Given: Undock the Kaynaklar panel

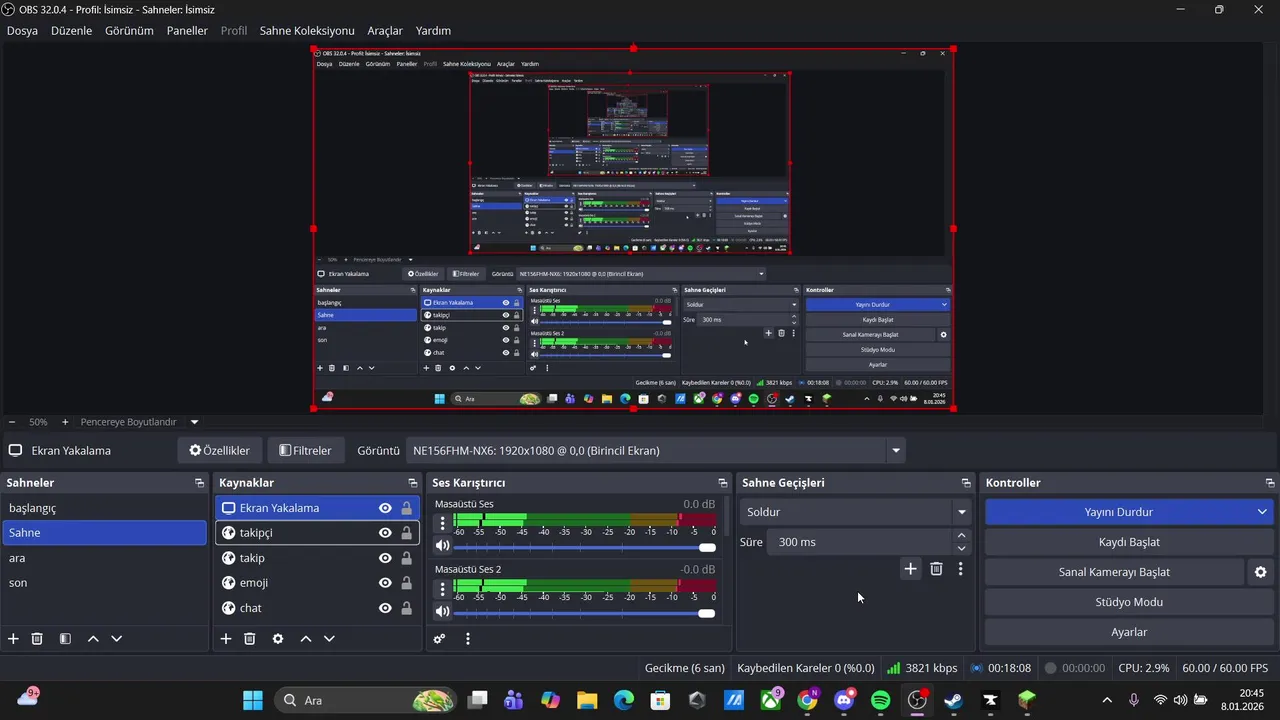Looking at the screenshot, I should click(x=412, y=483).
